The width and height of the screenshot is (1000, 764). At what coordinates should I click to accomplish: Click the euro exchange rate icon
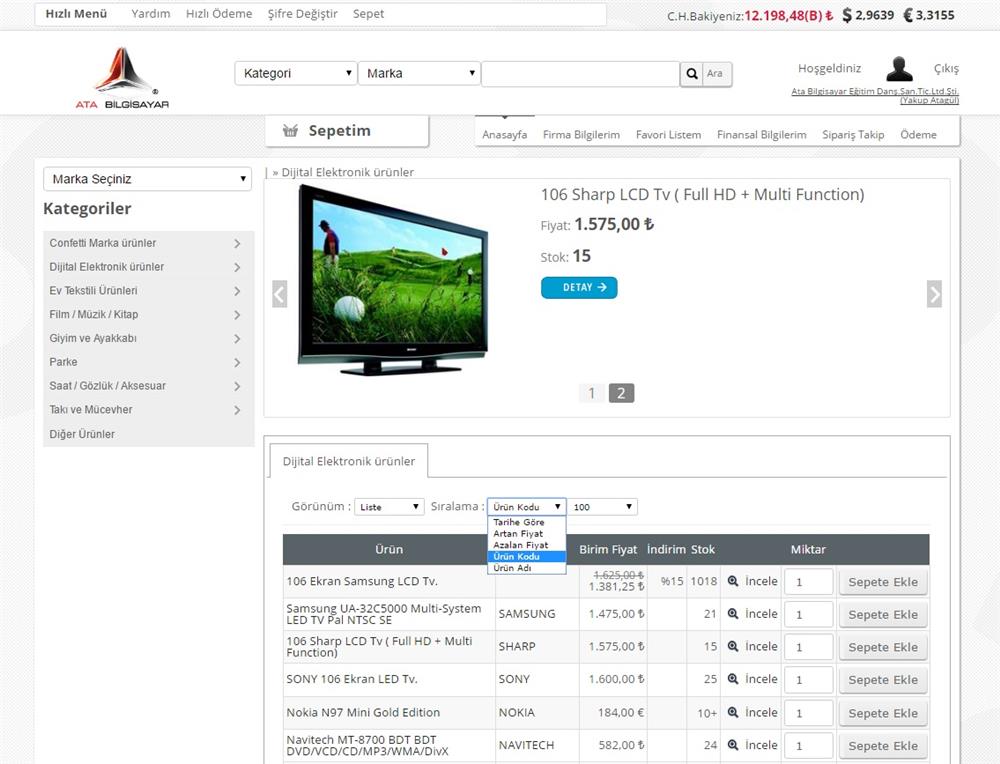[908, 15]
